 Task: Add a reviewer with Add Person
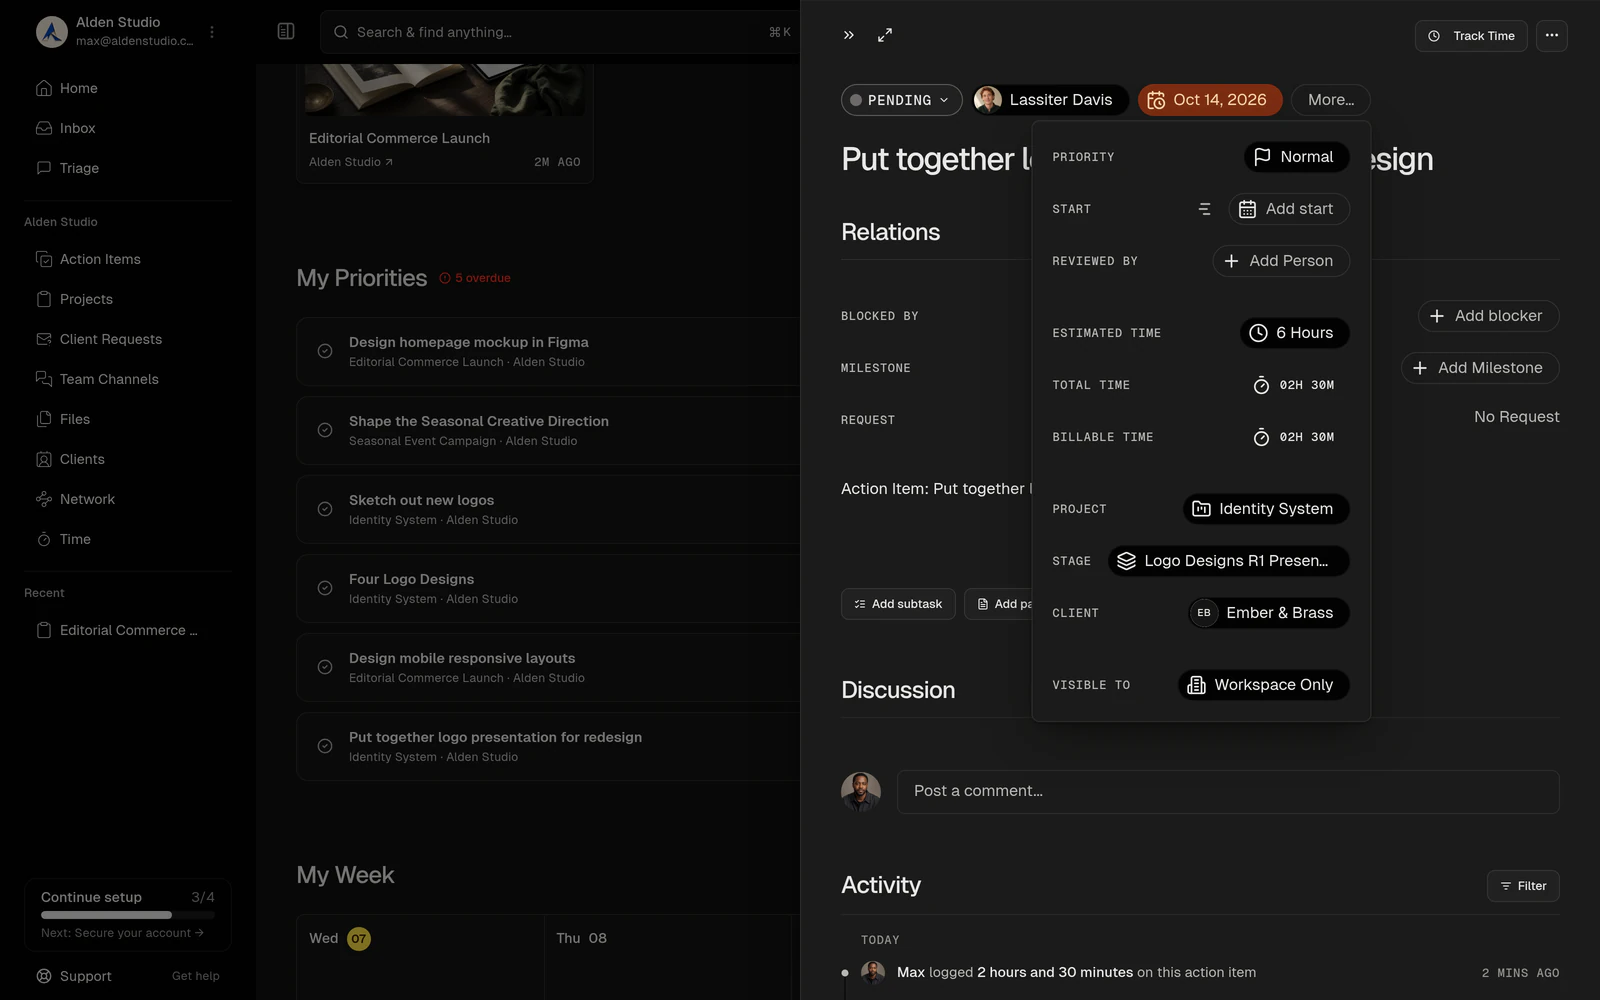pyautogui.click(x=1280, y=261)
